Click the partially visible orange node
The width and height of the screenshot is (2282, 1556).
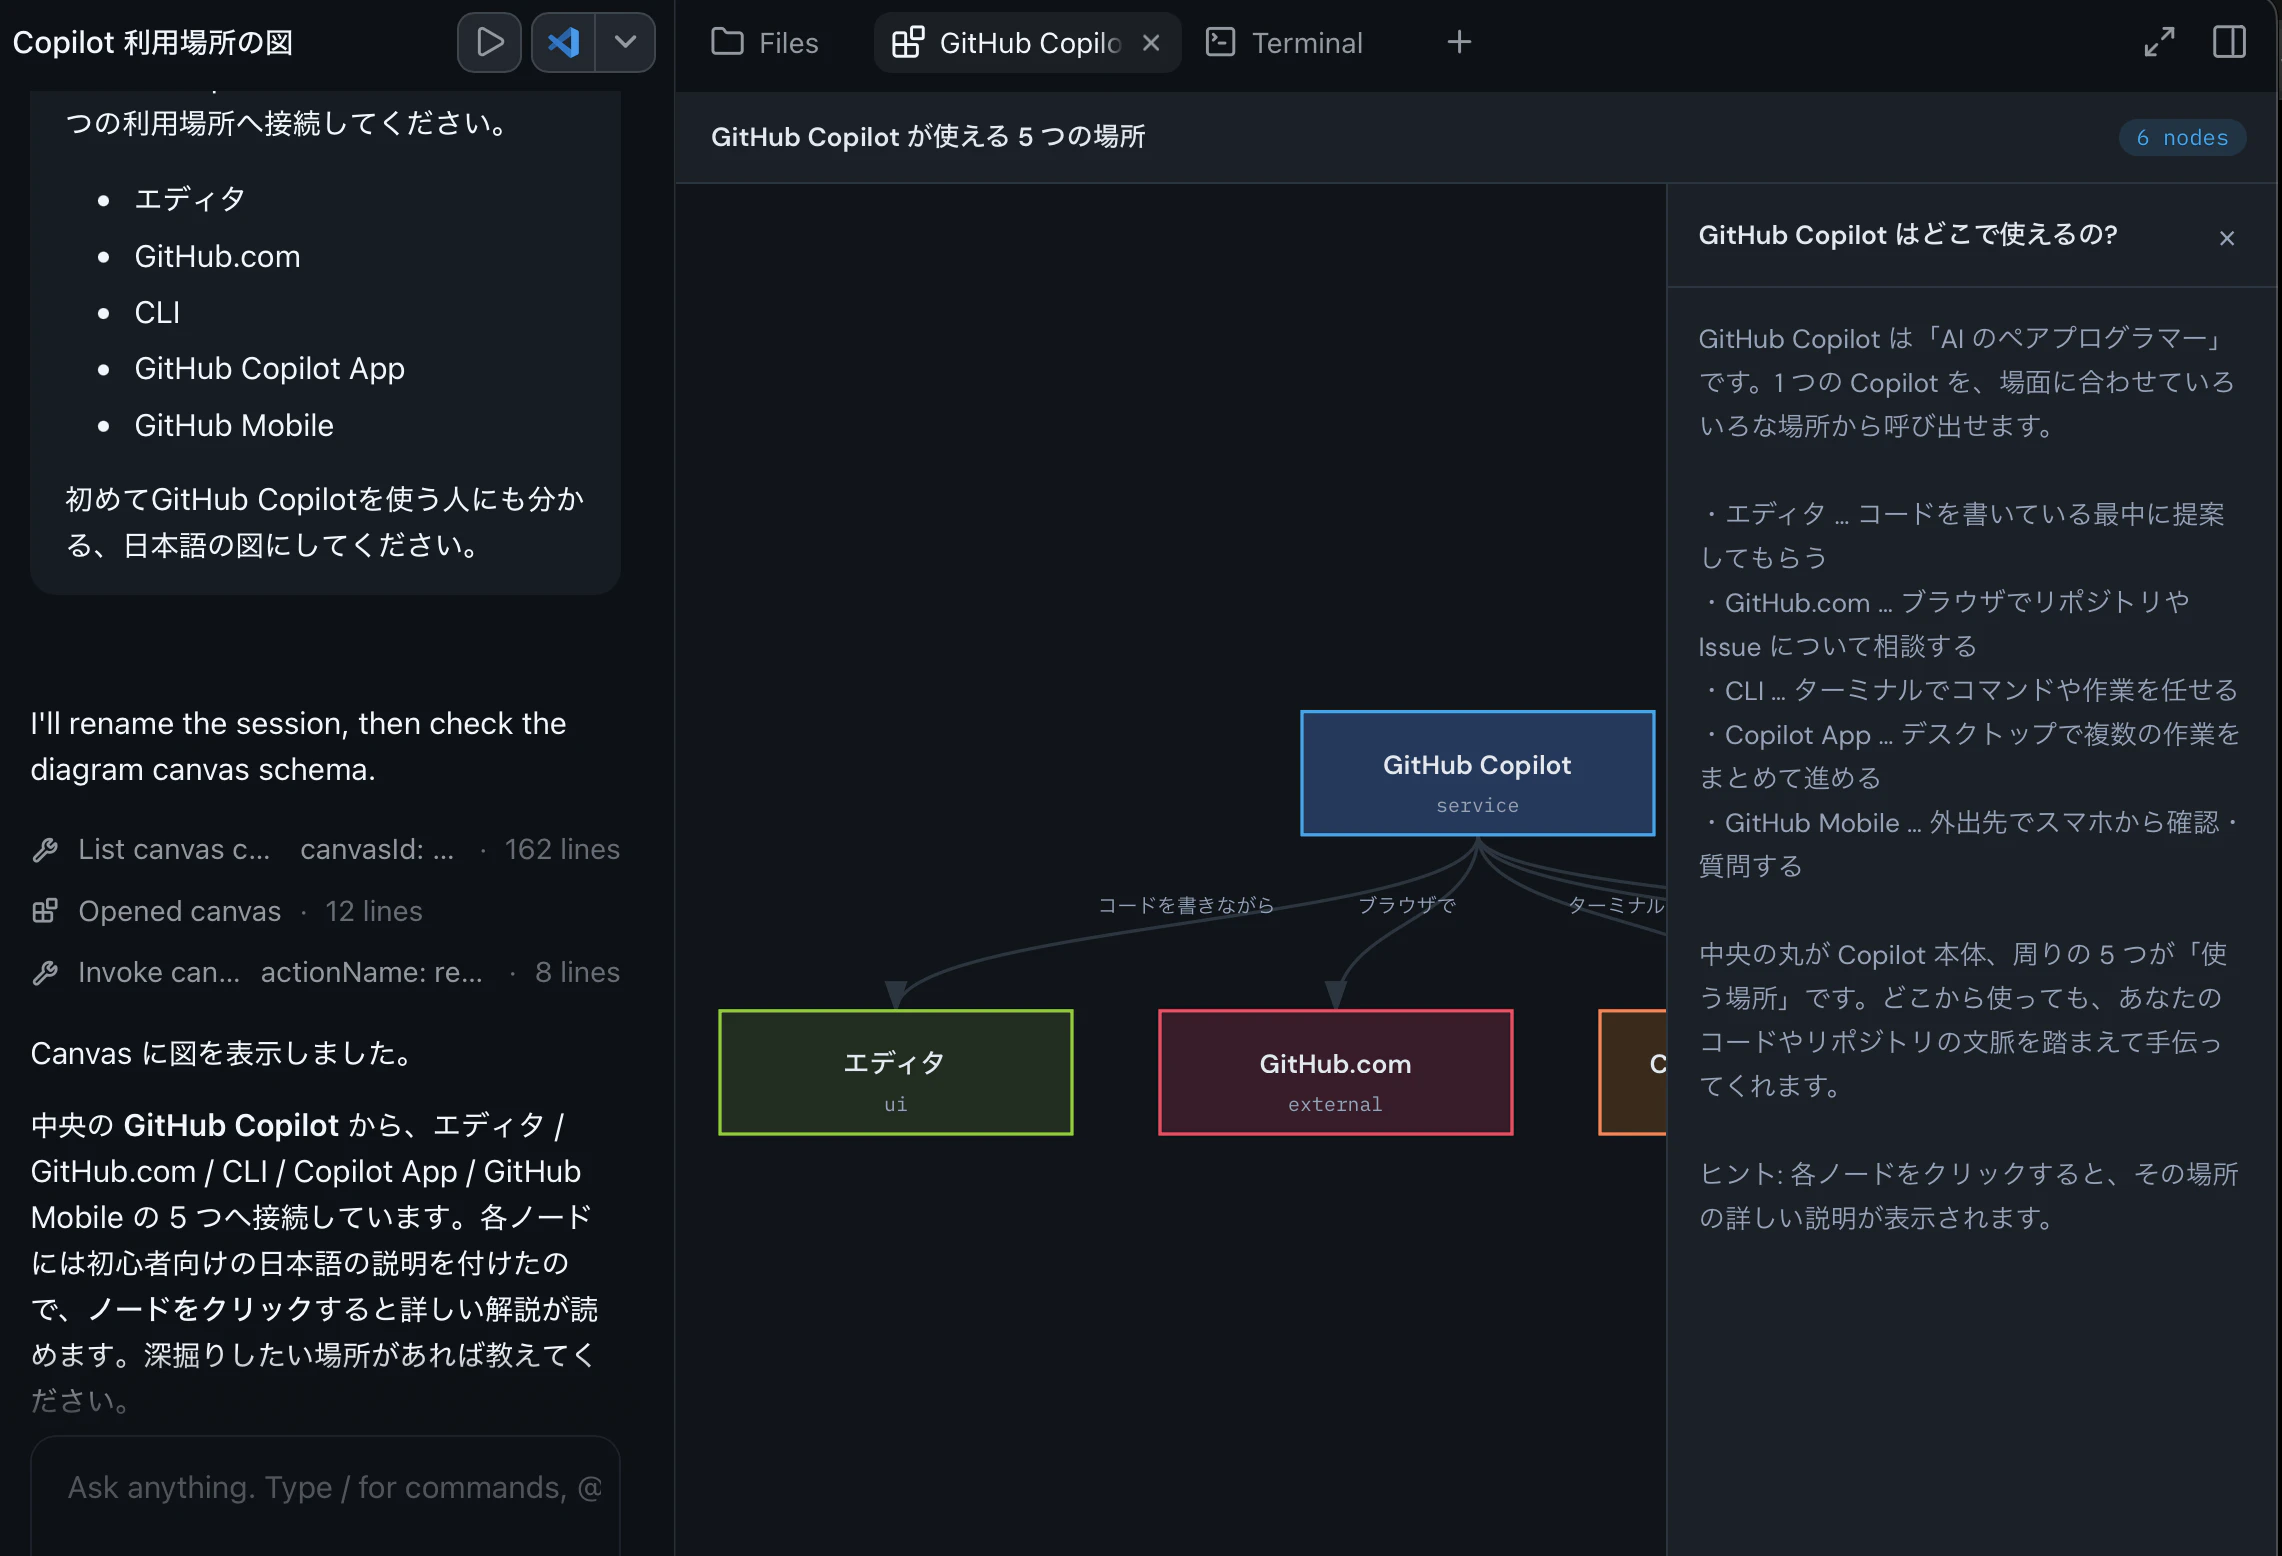point(1633,1072)
